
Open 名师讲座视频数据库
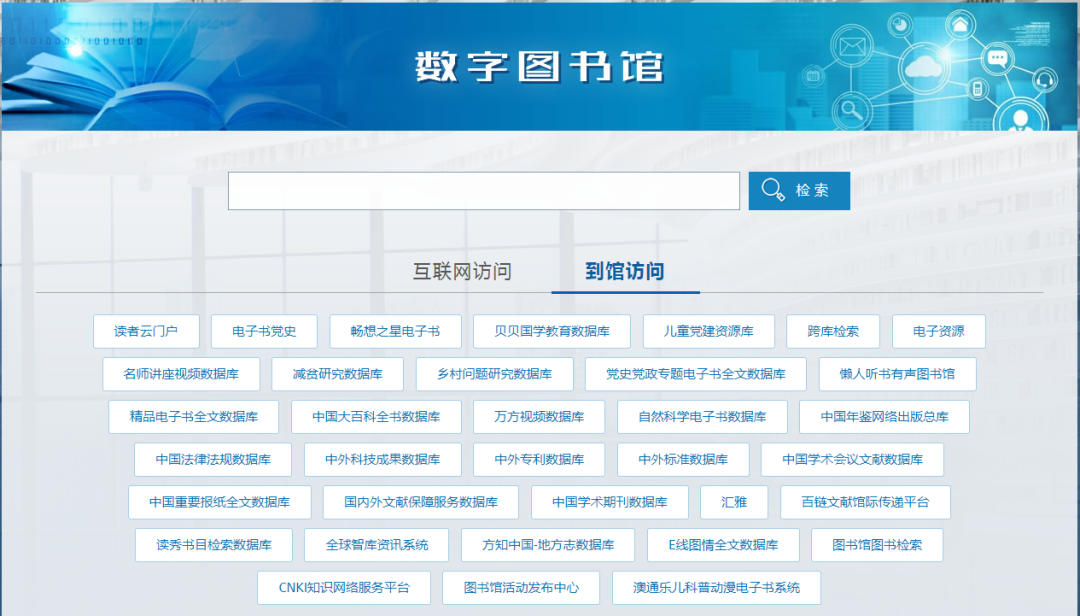click(x=181, y=374)
